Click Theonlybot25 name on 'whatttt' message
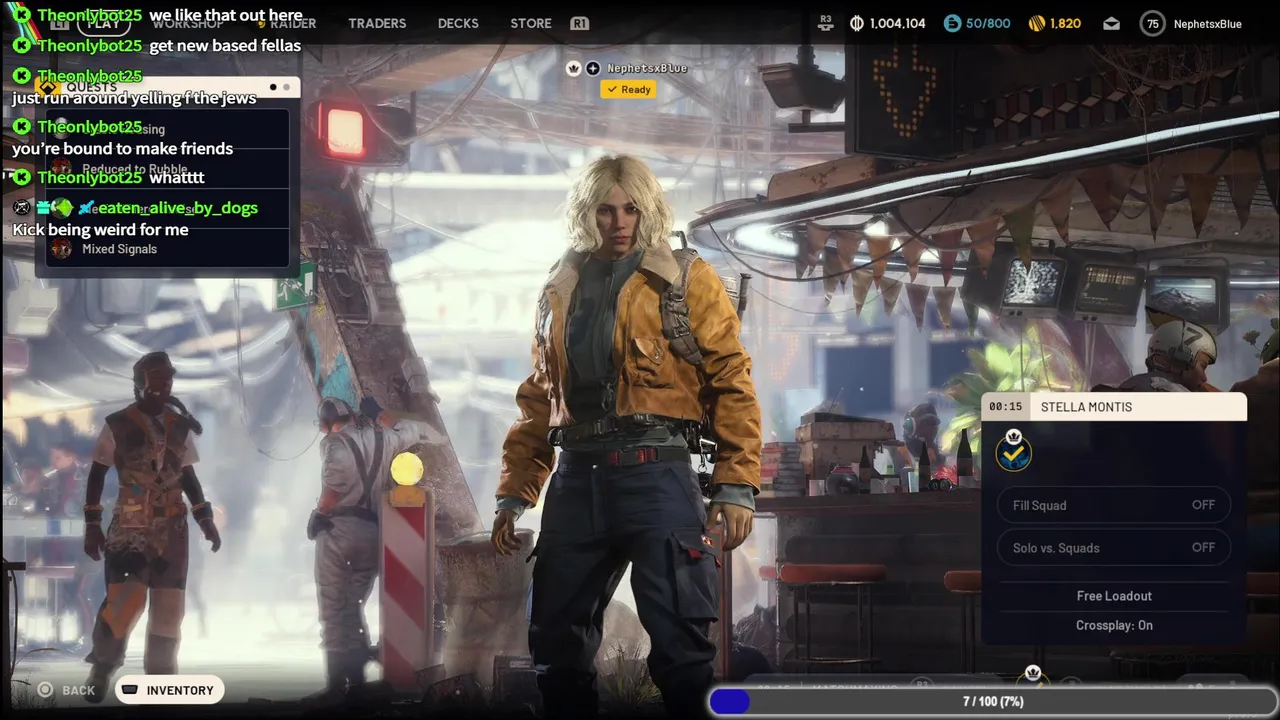1280x720 pixels. (90, 178)
